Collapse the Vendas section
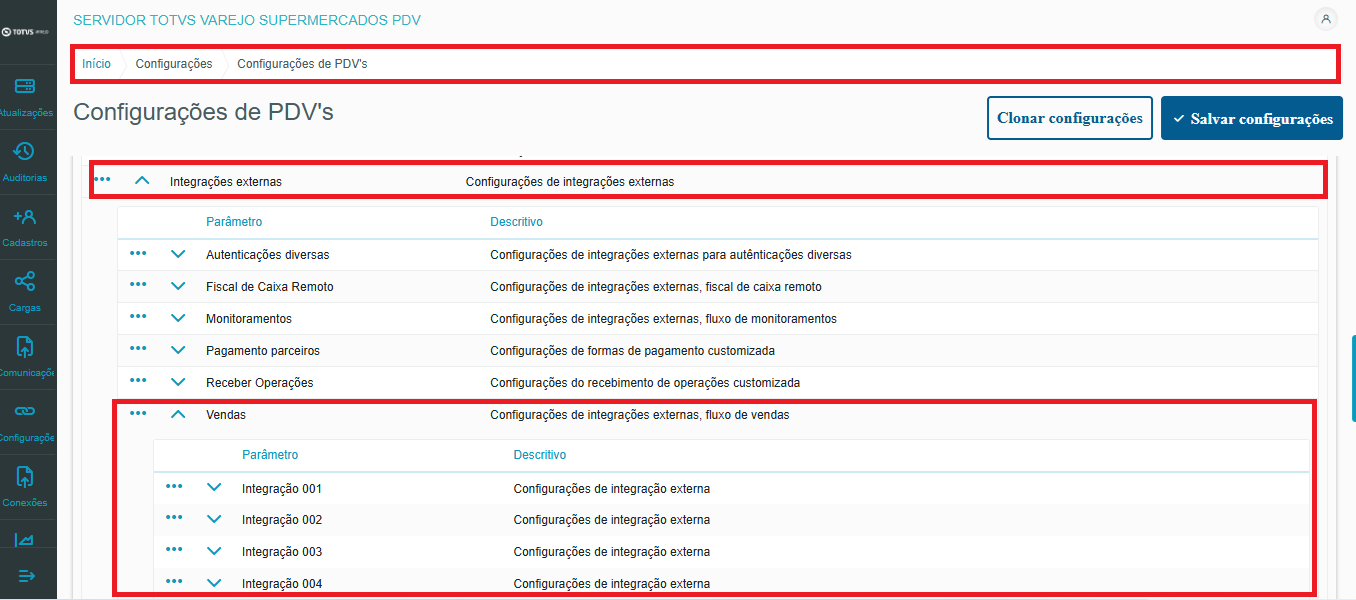1356x600 pixels. tap(178, 414)
